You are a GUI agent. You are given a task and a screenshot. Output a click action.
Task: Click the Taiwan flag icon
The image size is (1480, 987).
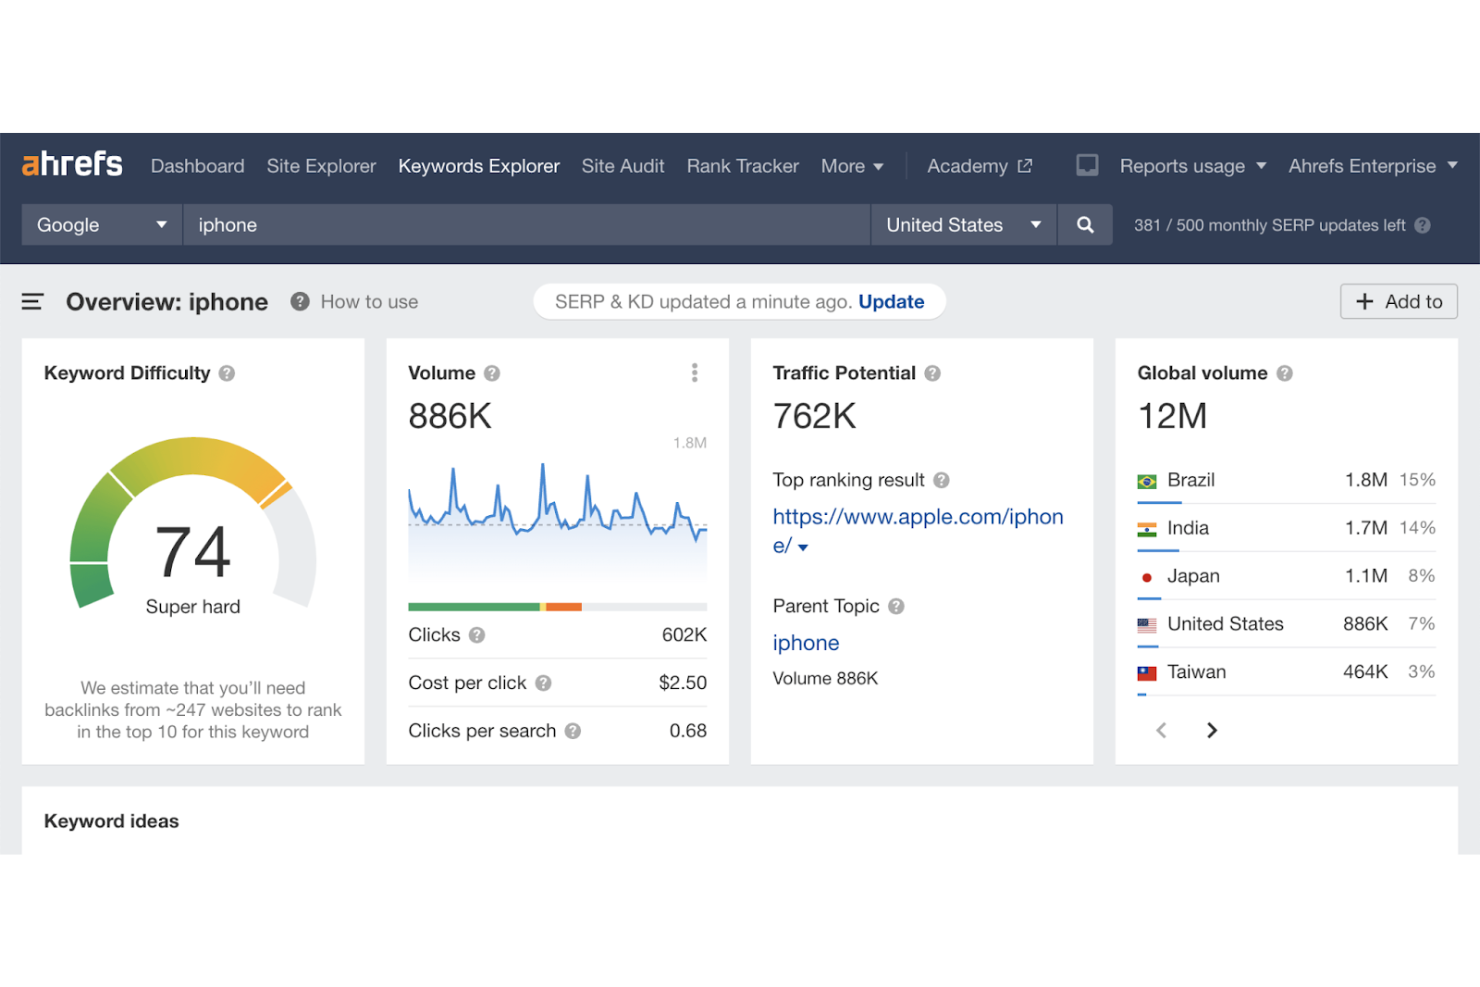(x=1147, y=673)
